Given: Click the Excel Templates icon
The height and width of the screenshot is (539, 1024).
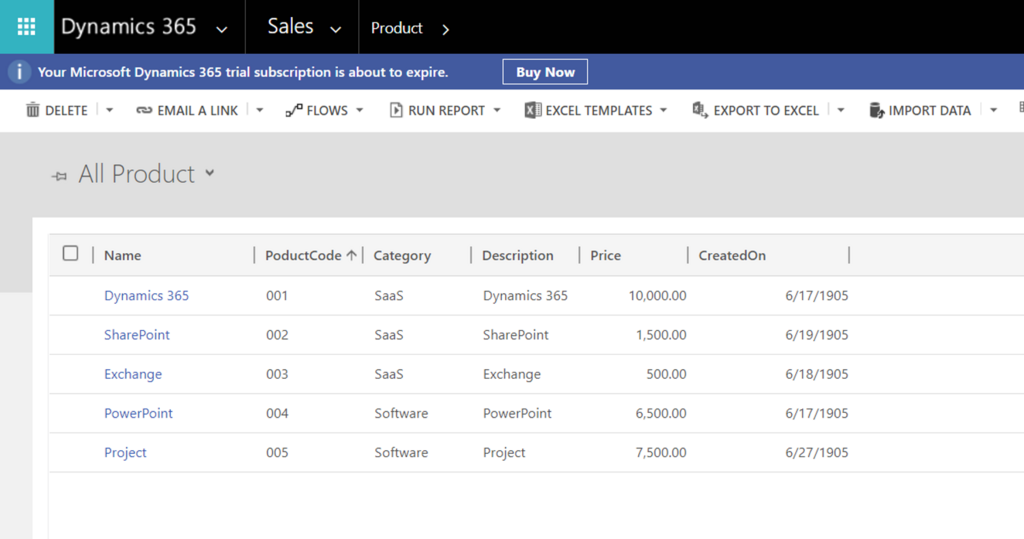Looking at the screenshot, I should 533,110.
